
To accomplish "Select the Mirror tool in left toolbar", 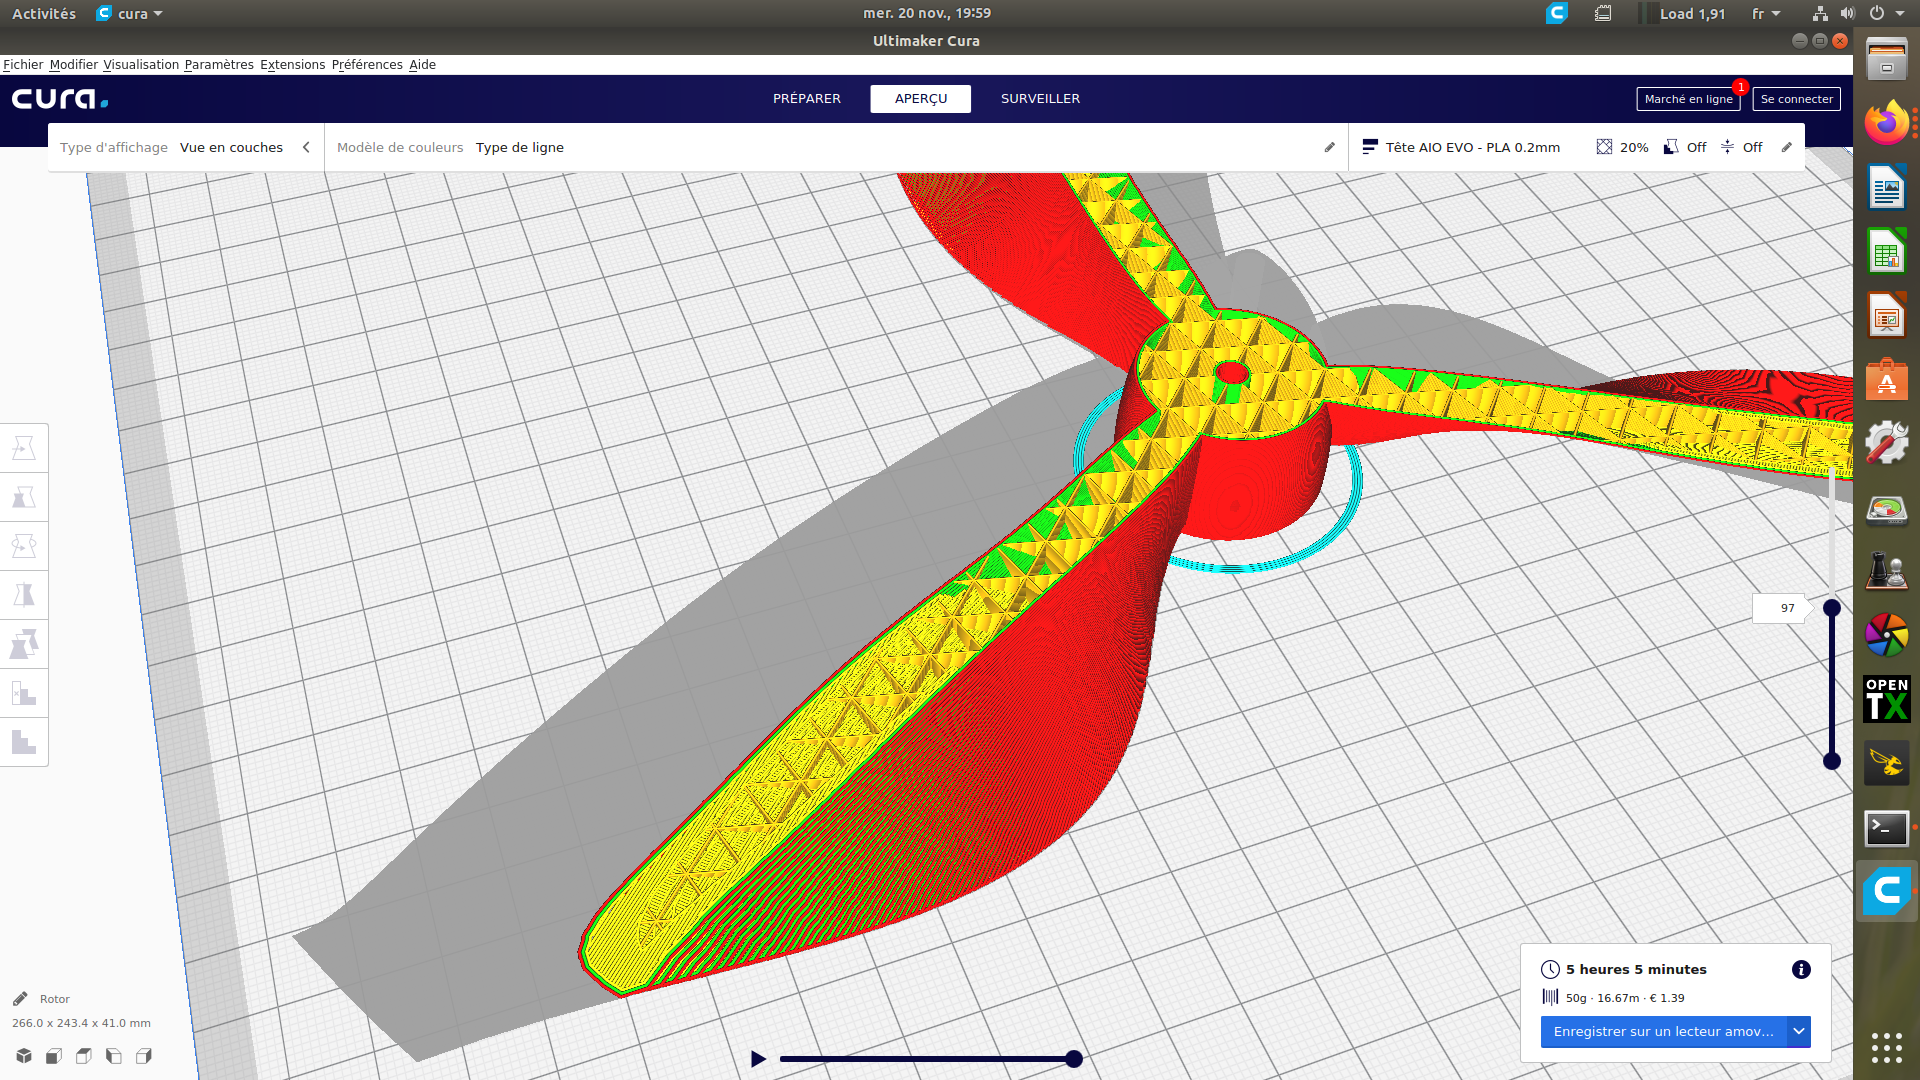I will click(24, 595).
